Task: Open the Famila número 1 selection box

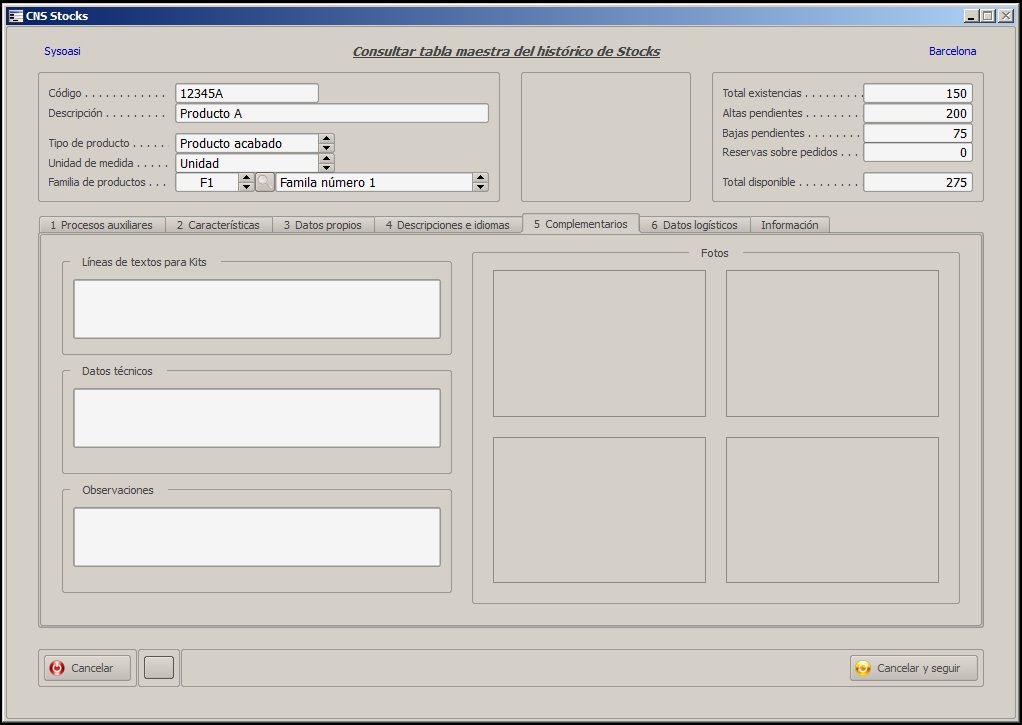Action: coord(375,183)
